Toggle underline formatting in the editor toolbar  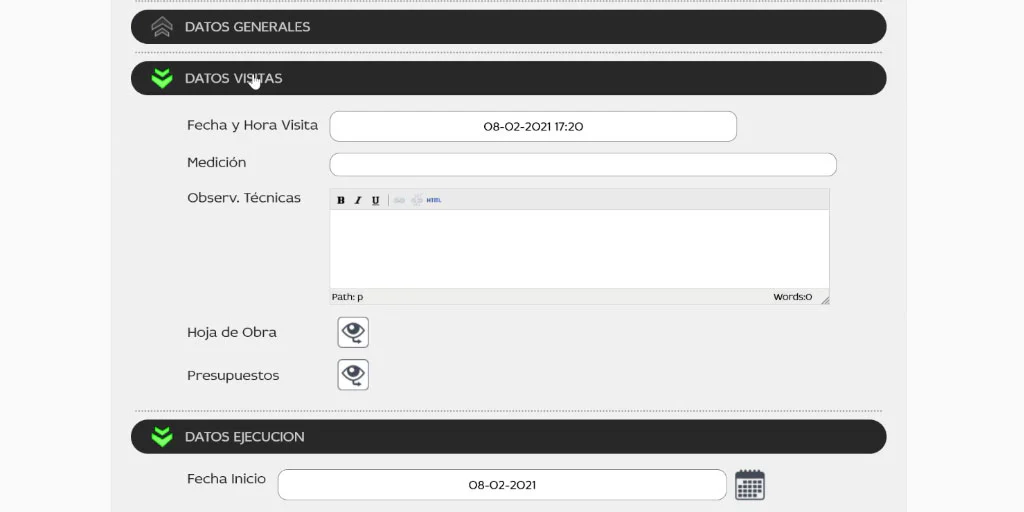[376, 200]
